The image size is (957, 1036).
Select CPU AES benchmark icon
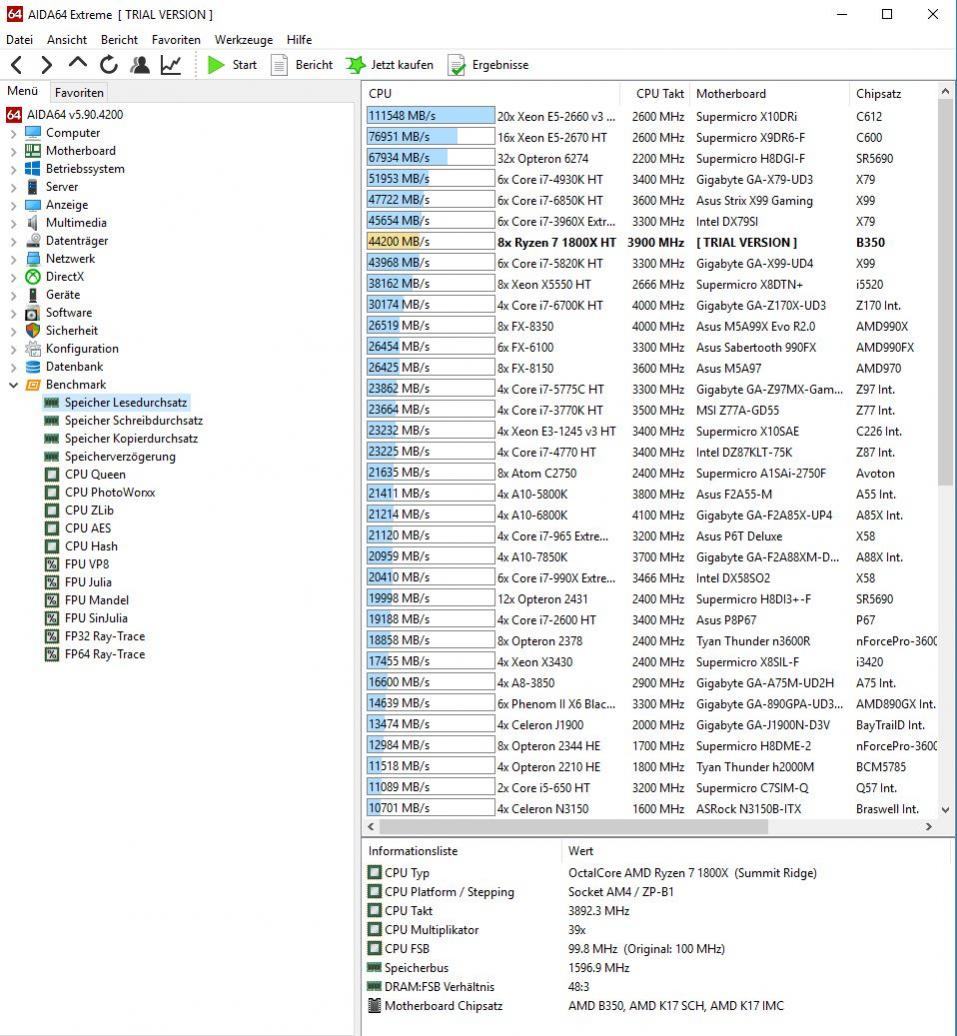(52, 529)
